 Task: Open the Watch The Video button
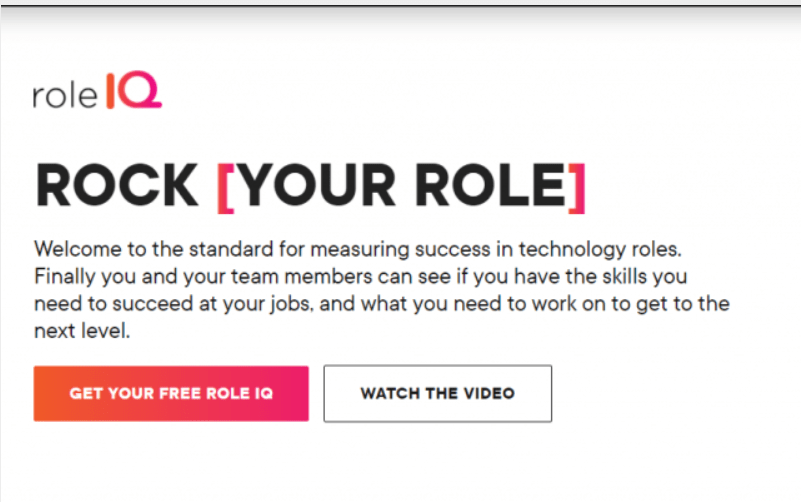pyautogui.click(x=438, y=393)
